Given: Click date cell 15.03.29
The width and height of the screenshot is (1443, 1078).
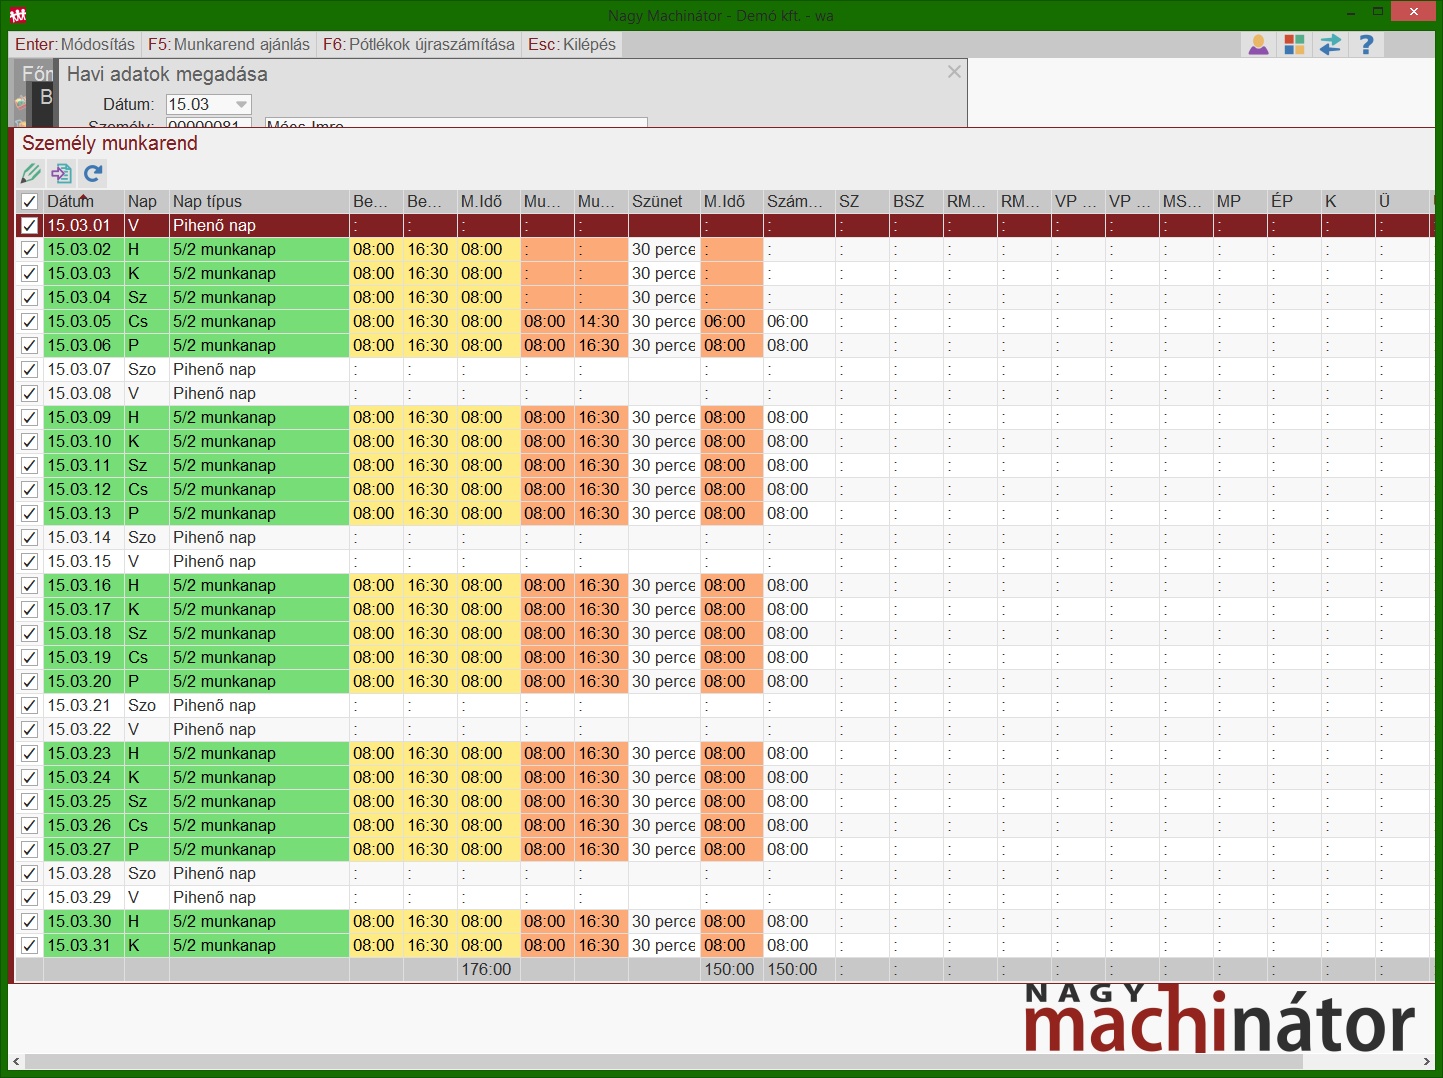Looking at the screenshot, I should coord(84,897).
